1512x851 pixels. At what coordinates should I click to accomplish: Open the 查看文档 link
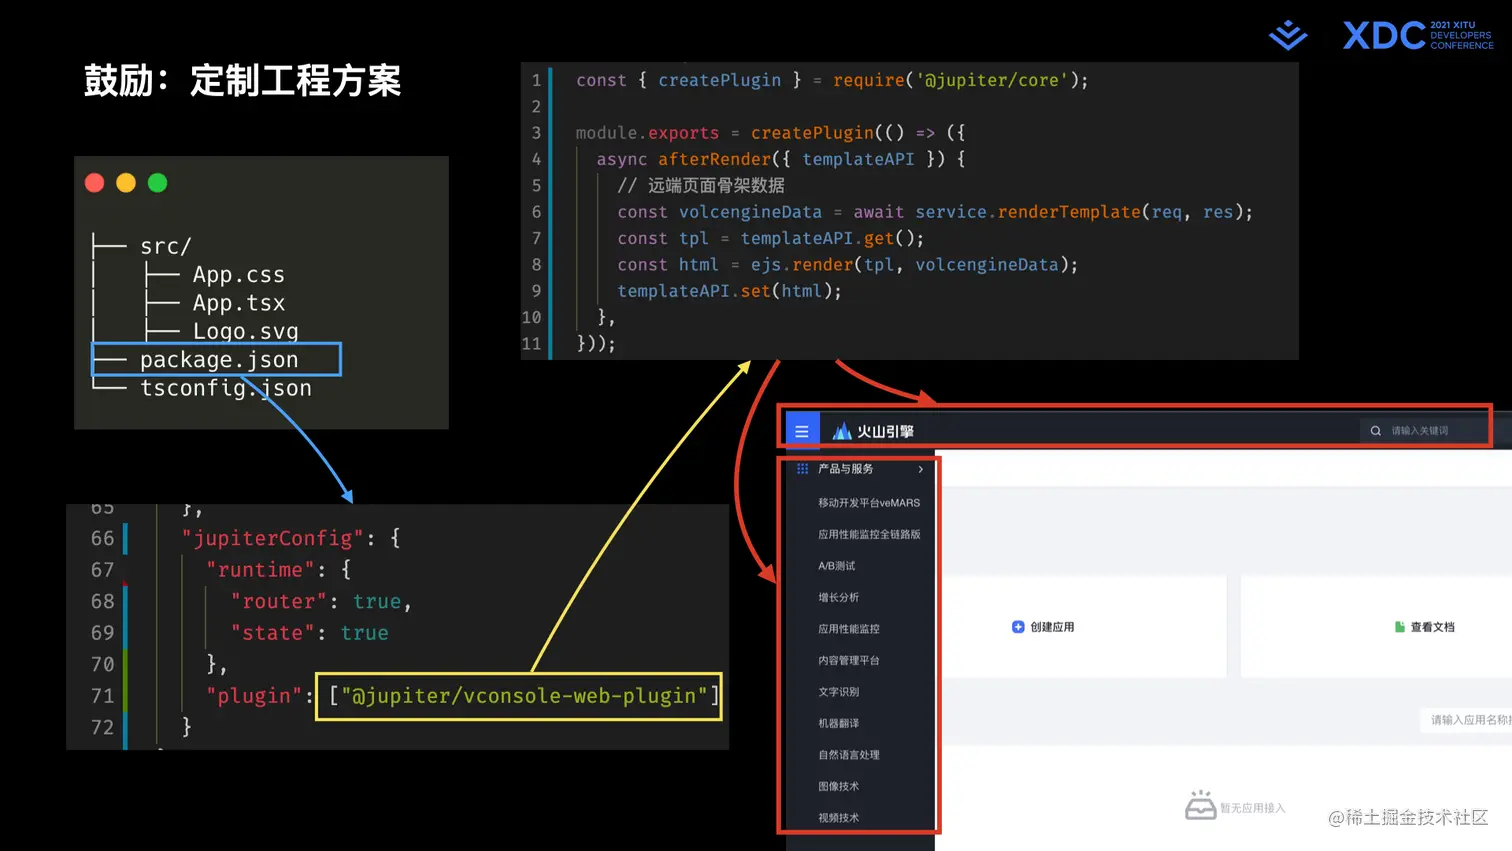point(1432,627)
